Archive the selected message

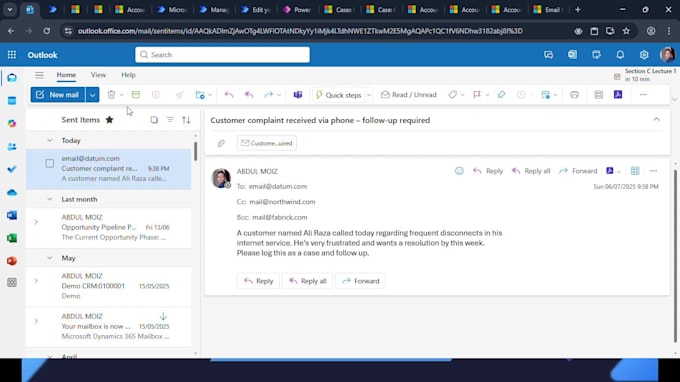[136, 95]
